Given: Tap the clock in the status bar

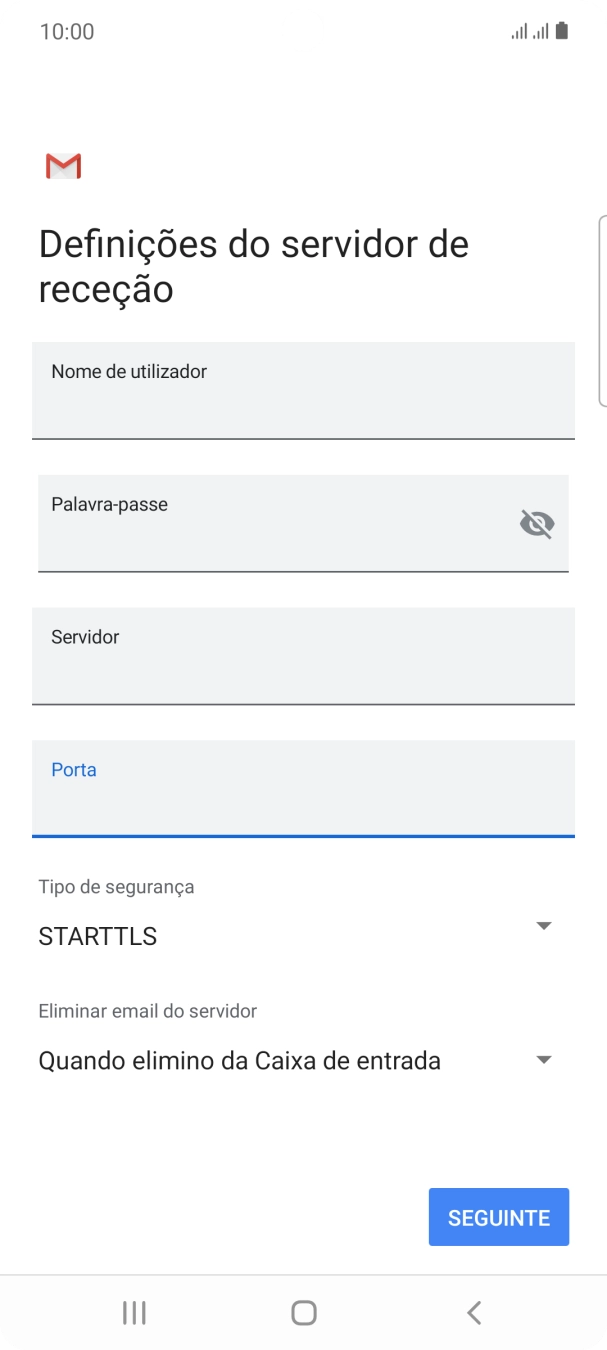Looking at the screenshot, I should [66, 30].
